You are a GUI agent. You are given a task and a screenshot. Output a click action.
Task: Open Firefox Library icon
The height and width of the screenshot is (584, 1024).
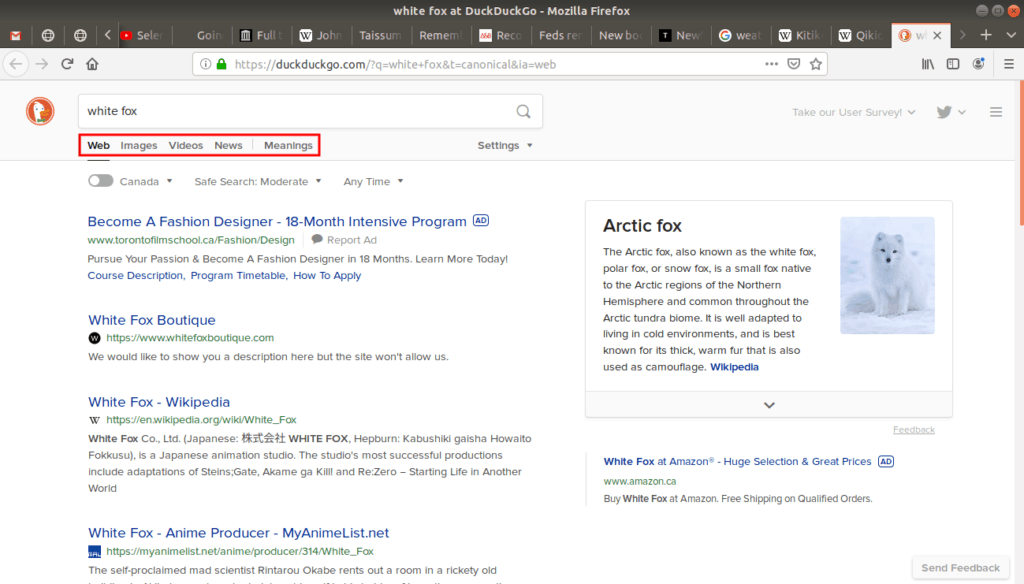click(x=928, y=64)
